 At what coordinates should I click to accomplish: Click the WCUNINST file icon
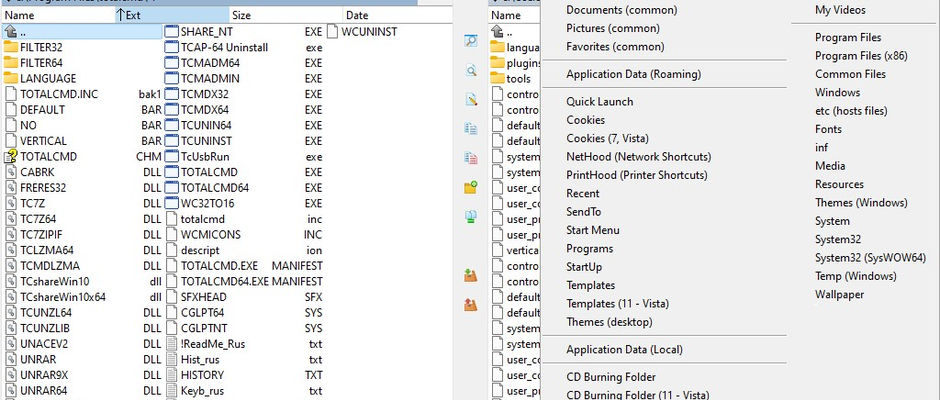pos(333,32)
